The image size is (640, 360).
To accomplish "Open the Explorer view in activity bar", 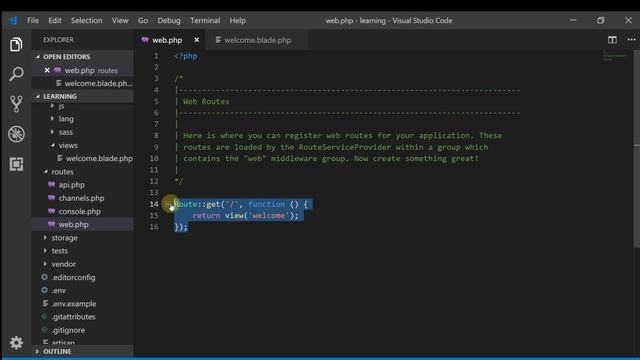I will tap(16, 44).
